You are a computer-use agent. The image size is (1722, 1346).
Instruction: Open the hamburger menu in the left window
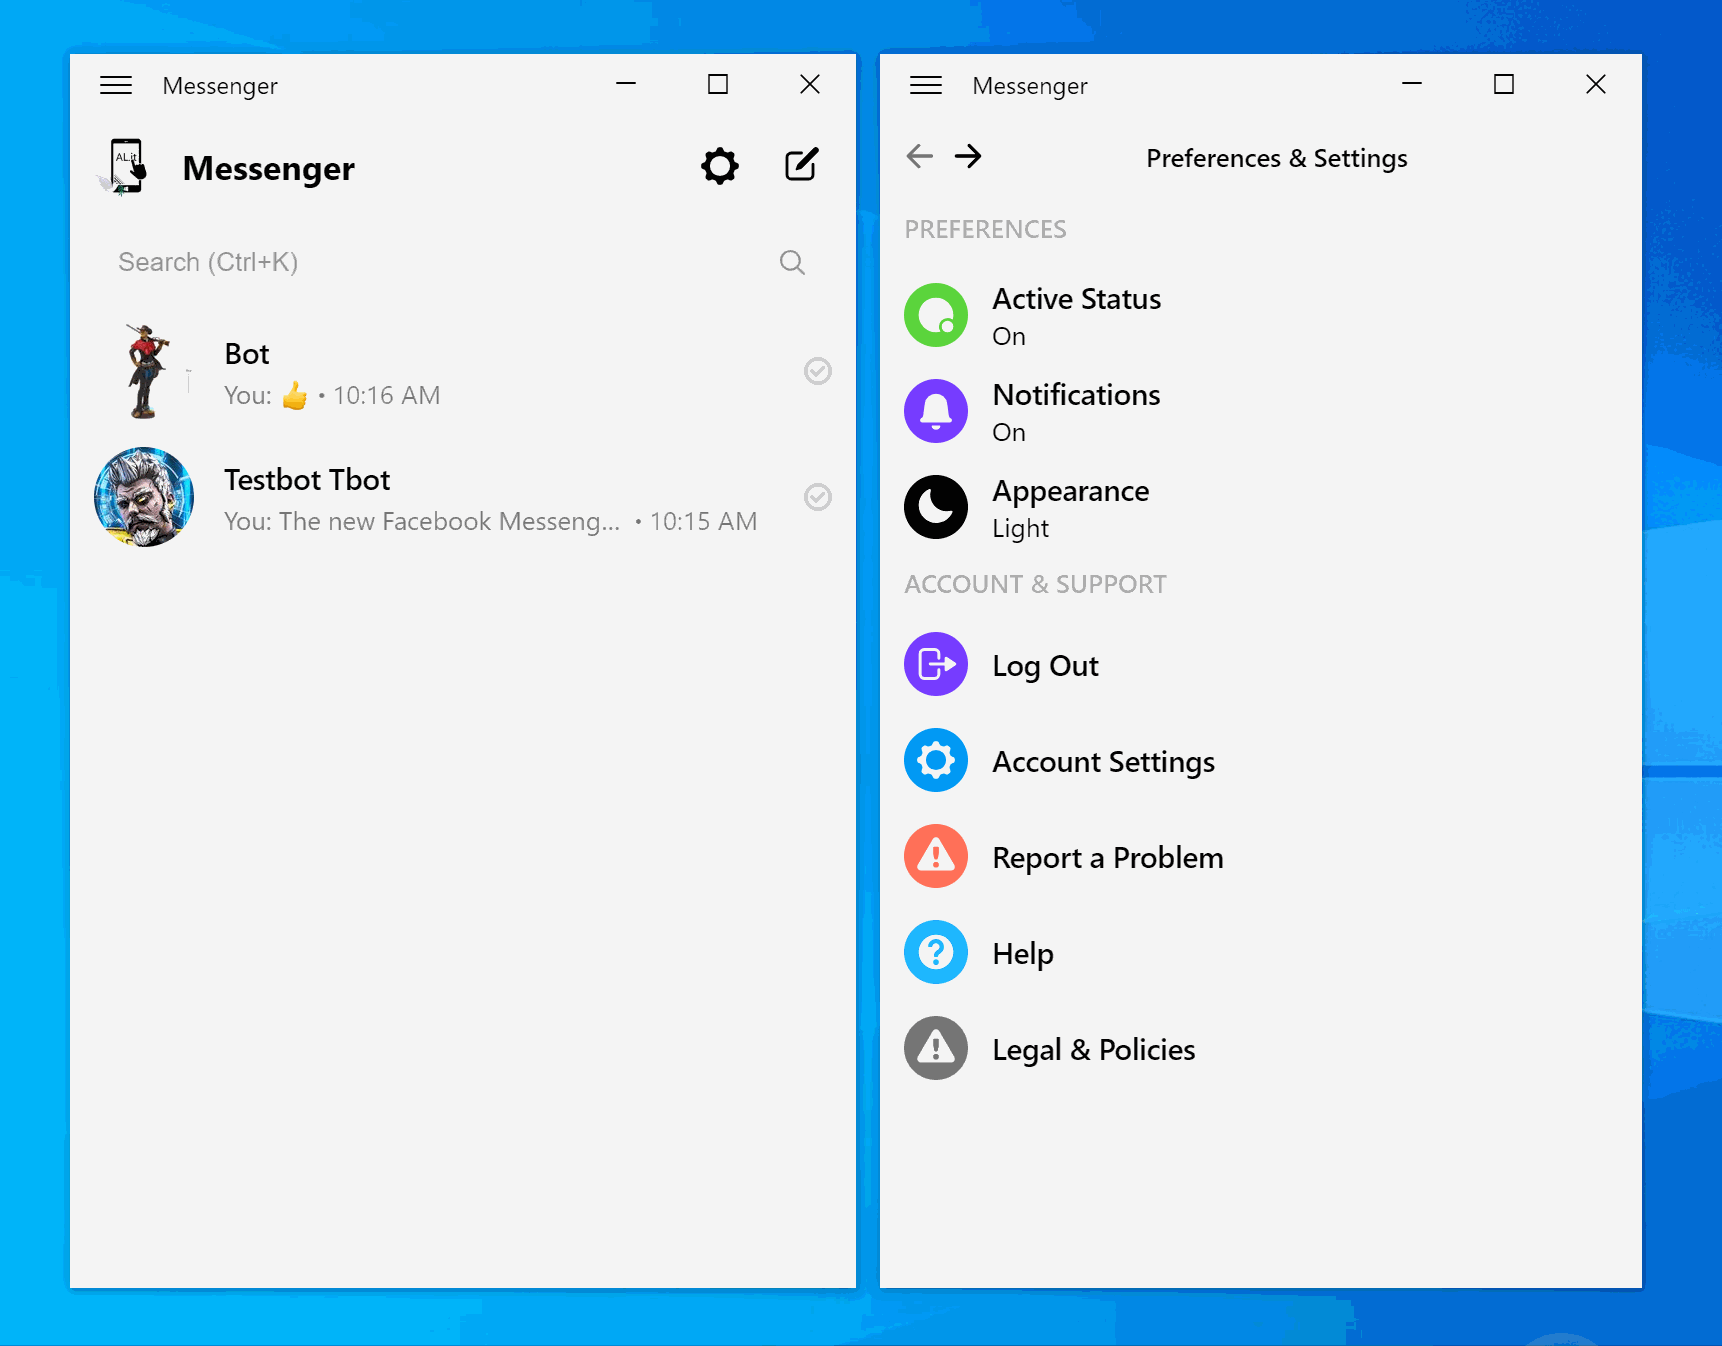tap(115, 85)
